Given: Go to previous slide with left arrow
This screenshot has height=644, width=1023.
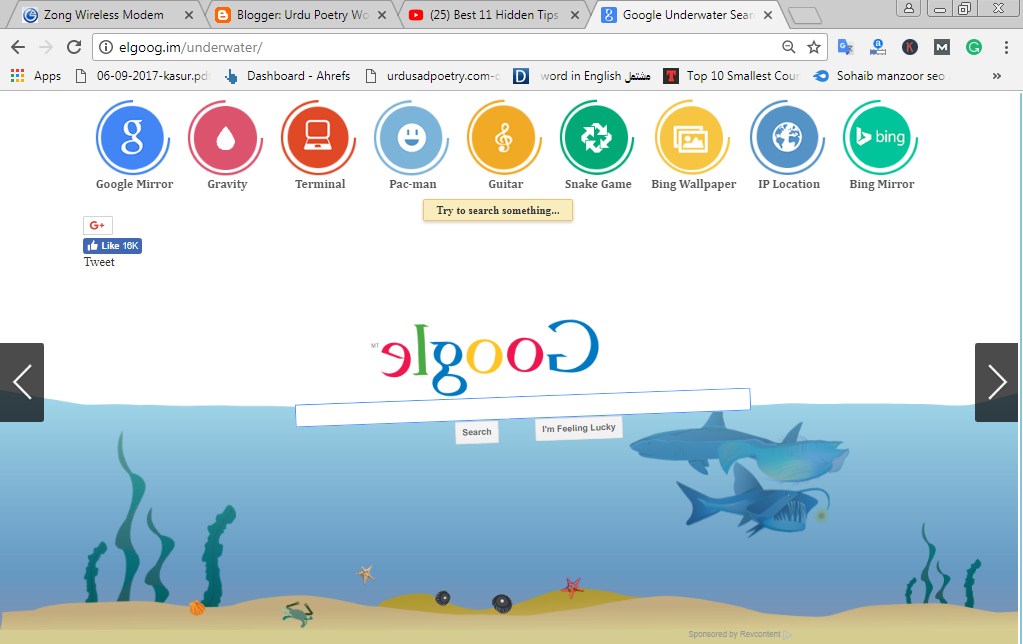Looking at the screenshot, I should point(22,382).
